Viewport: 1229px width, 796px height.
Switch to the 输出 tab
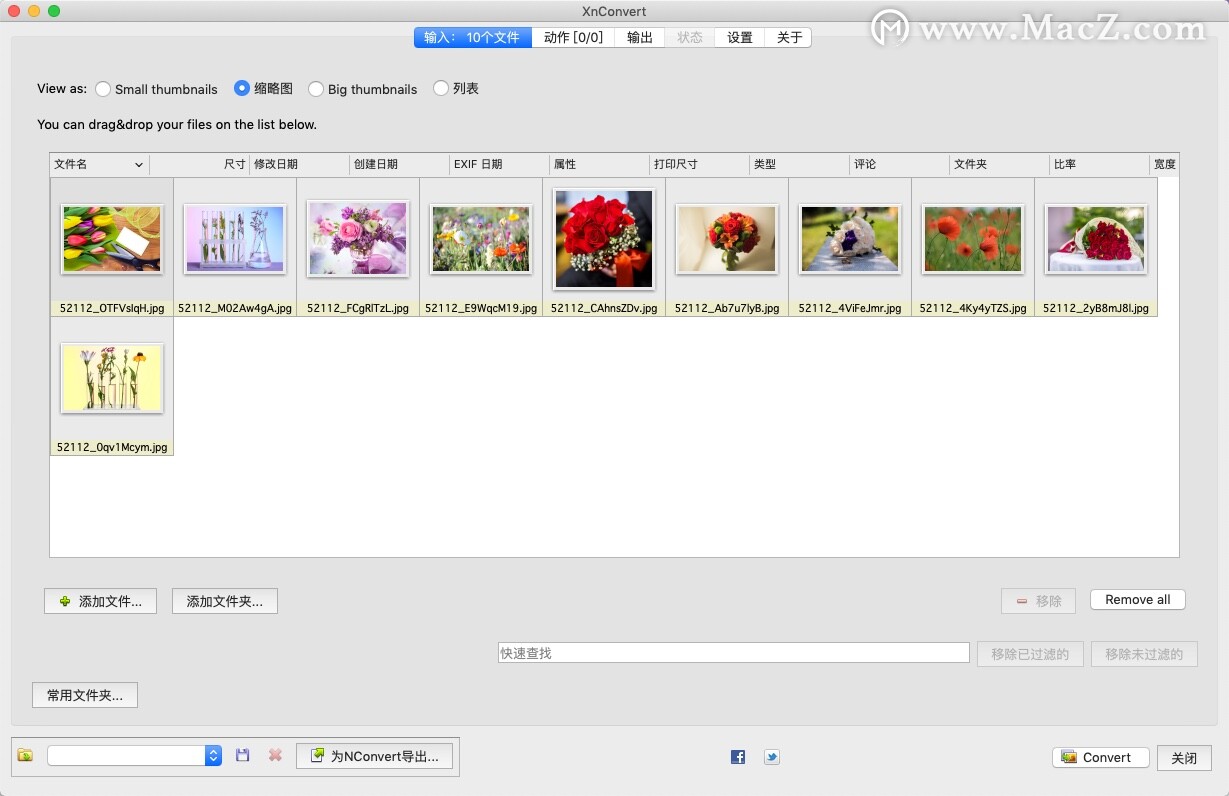point(640,37)
